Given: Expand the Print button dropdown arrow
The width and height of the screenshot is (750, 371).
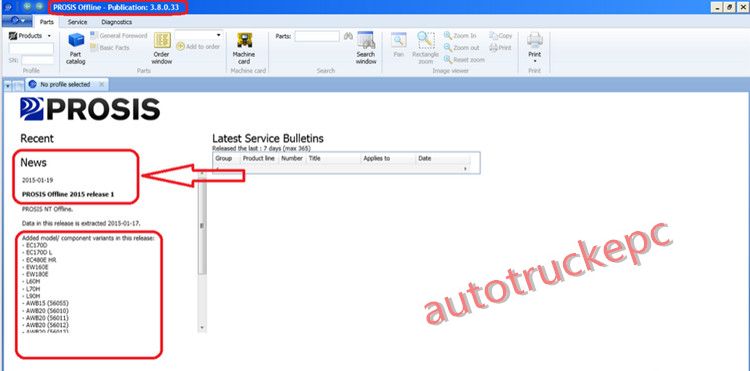Looking at the screenshot, I should point(535,61).
